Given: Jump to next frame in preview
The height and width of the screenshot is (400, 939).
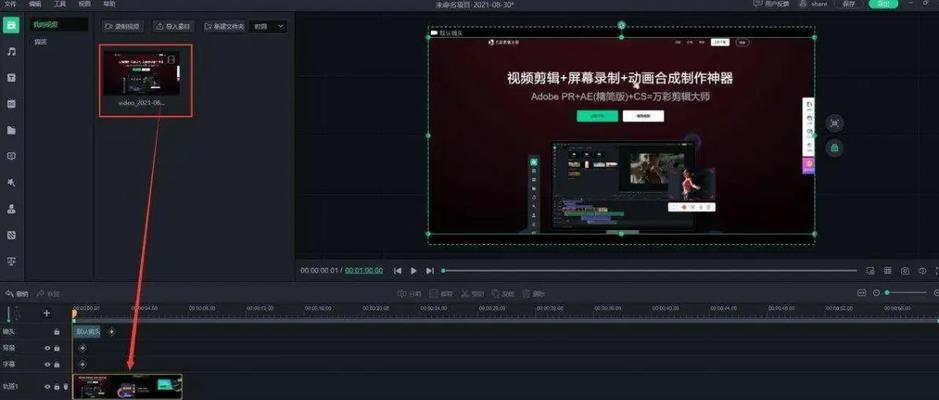Looking at the screenshot, I should 429,271.
